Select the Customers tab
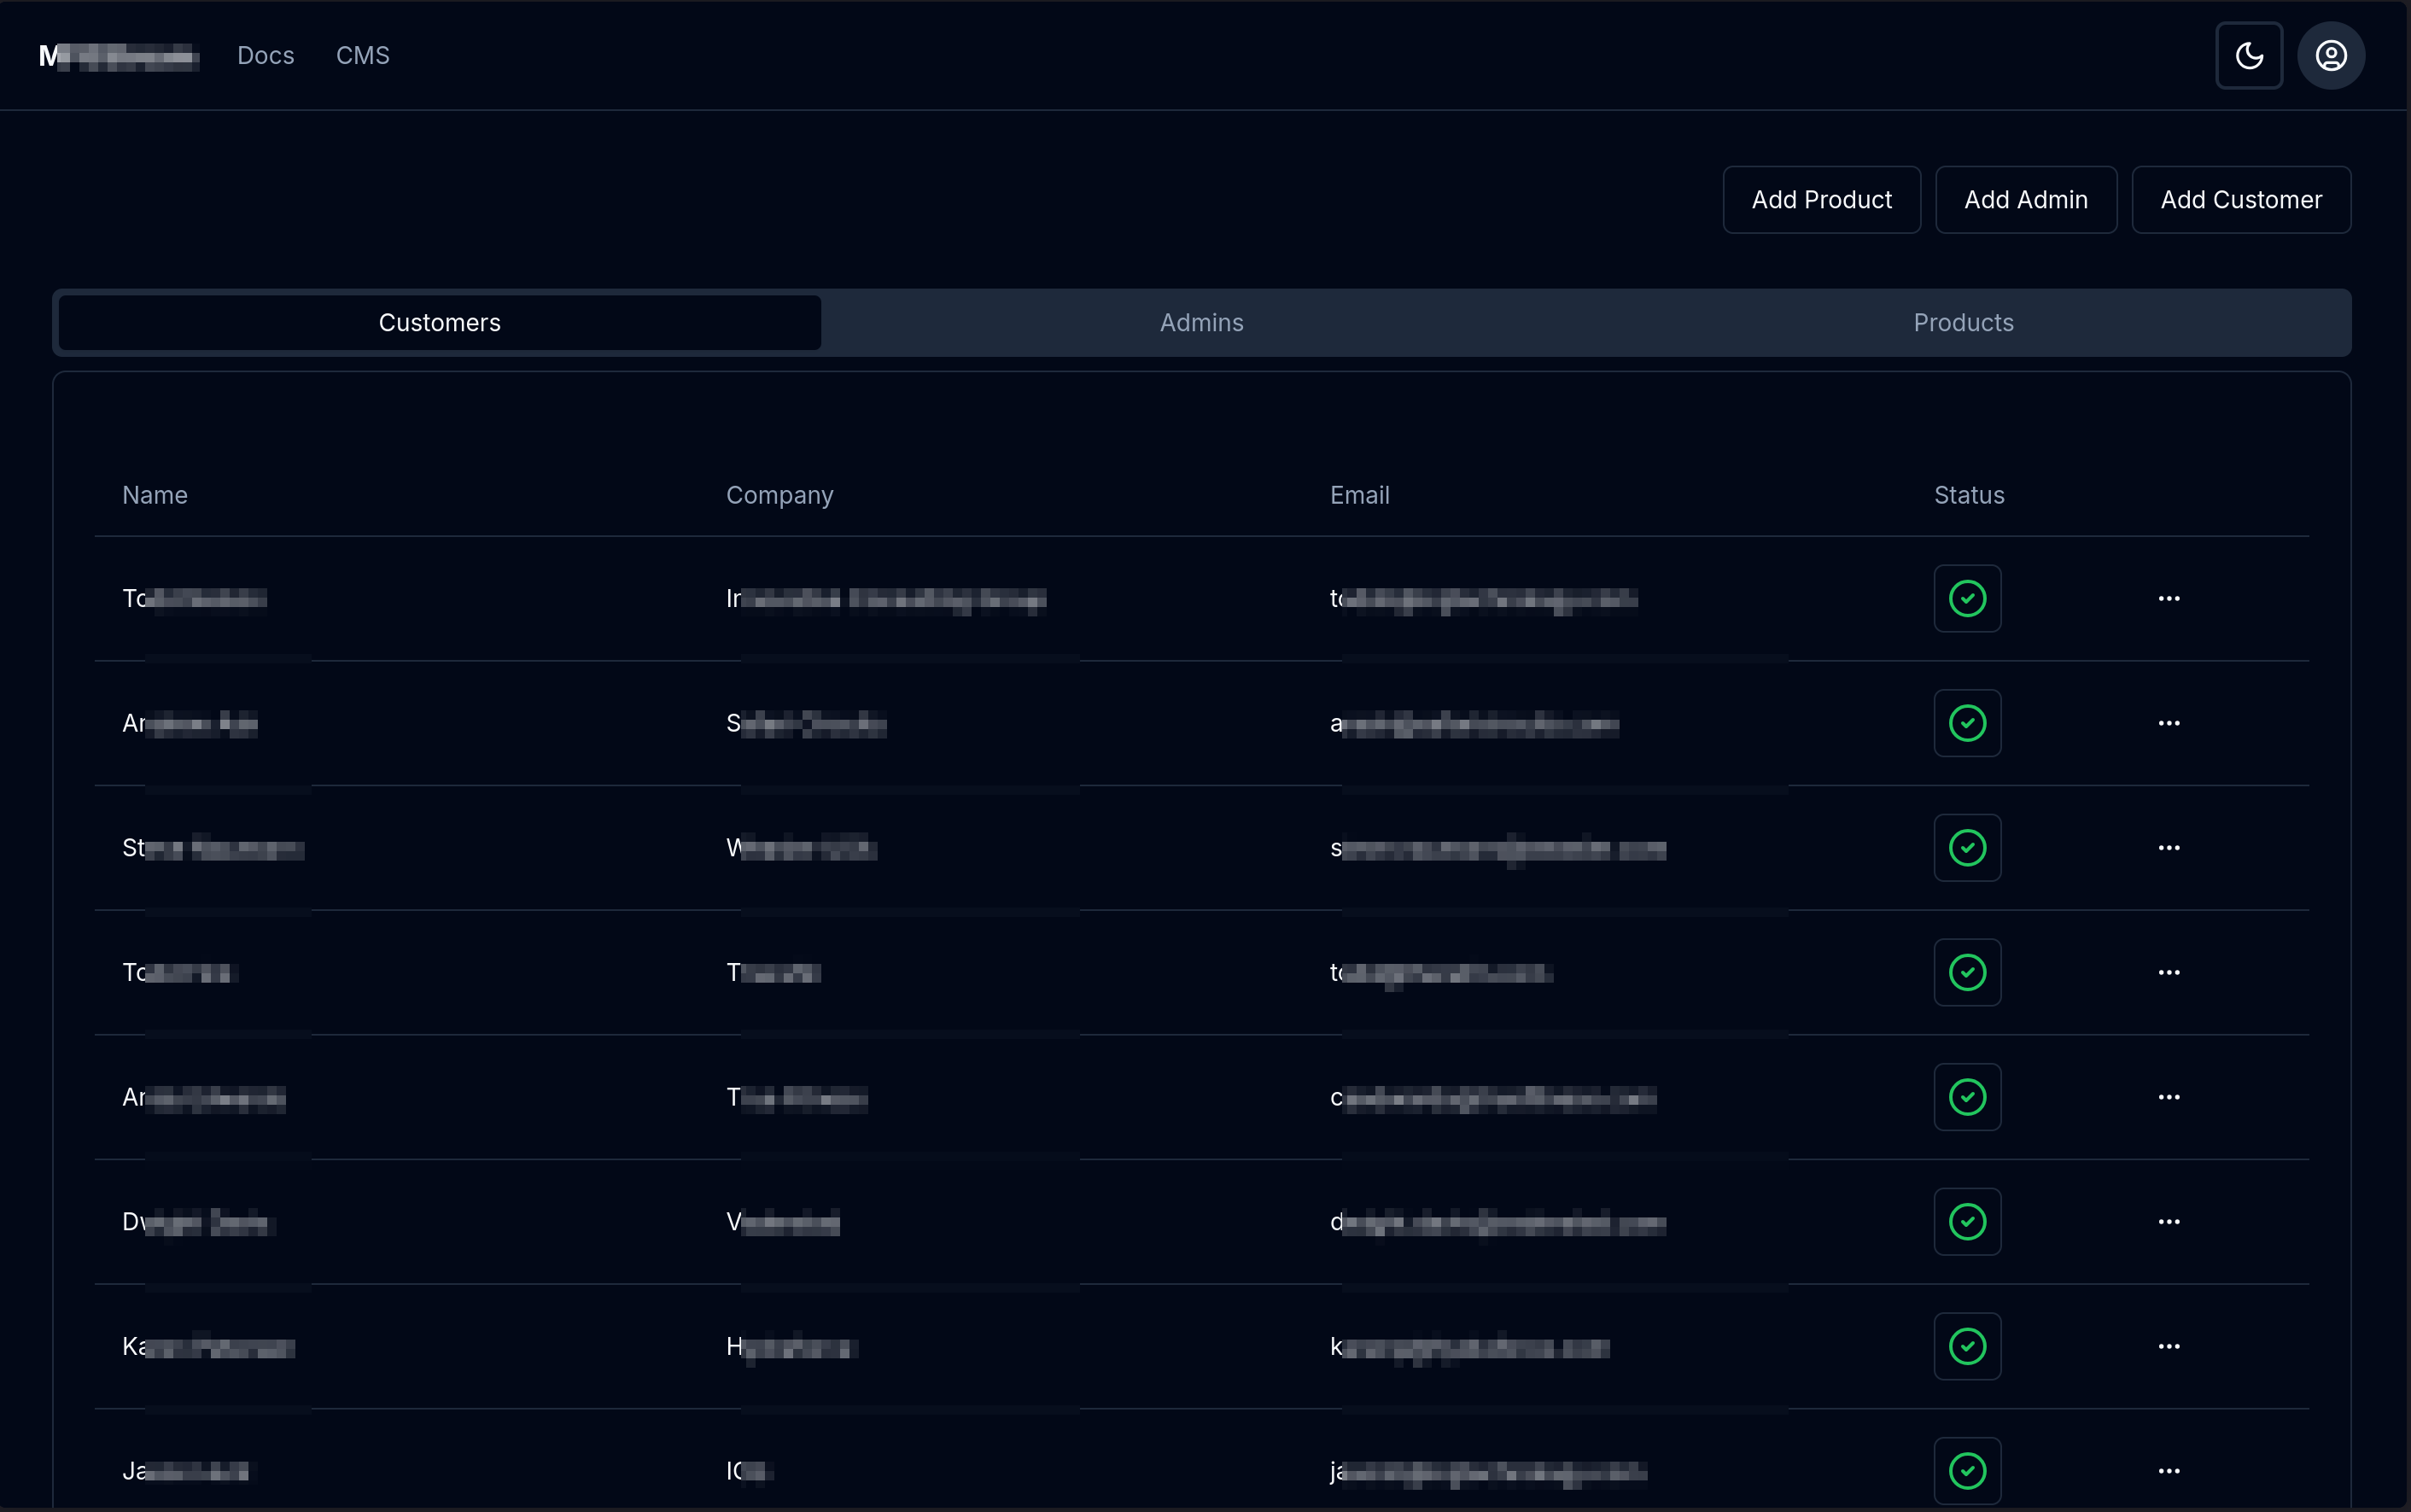2411x1512 pixels. 440,323
